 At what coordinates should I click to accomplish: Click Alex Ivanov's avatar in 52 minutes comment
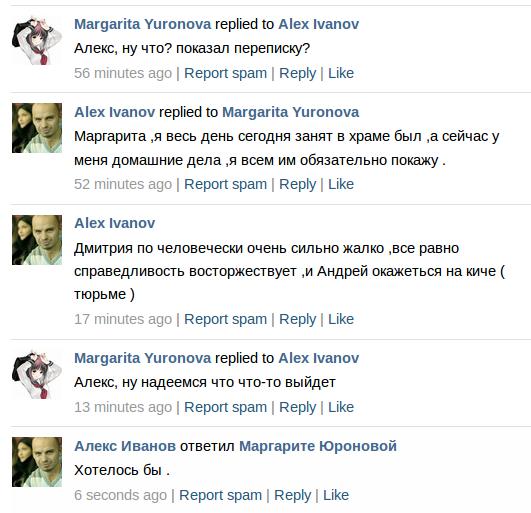(x=37, y=128)
